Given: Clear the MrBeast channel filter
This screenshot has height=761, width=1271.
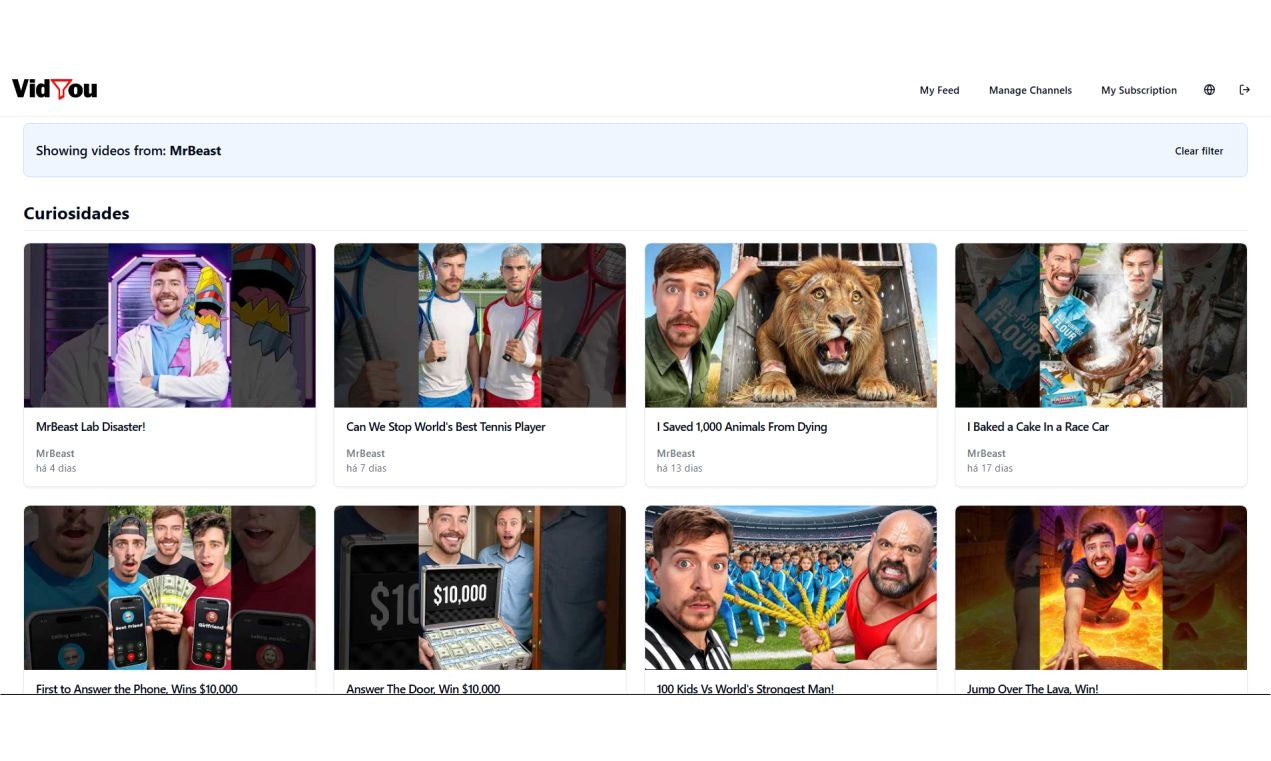Looking at the screenshot, I should pos(1198,150).
